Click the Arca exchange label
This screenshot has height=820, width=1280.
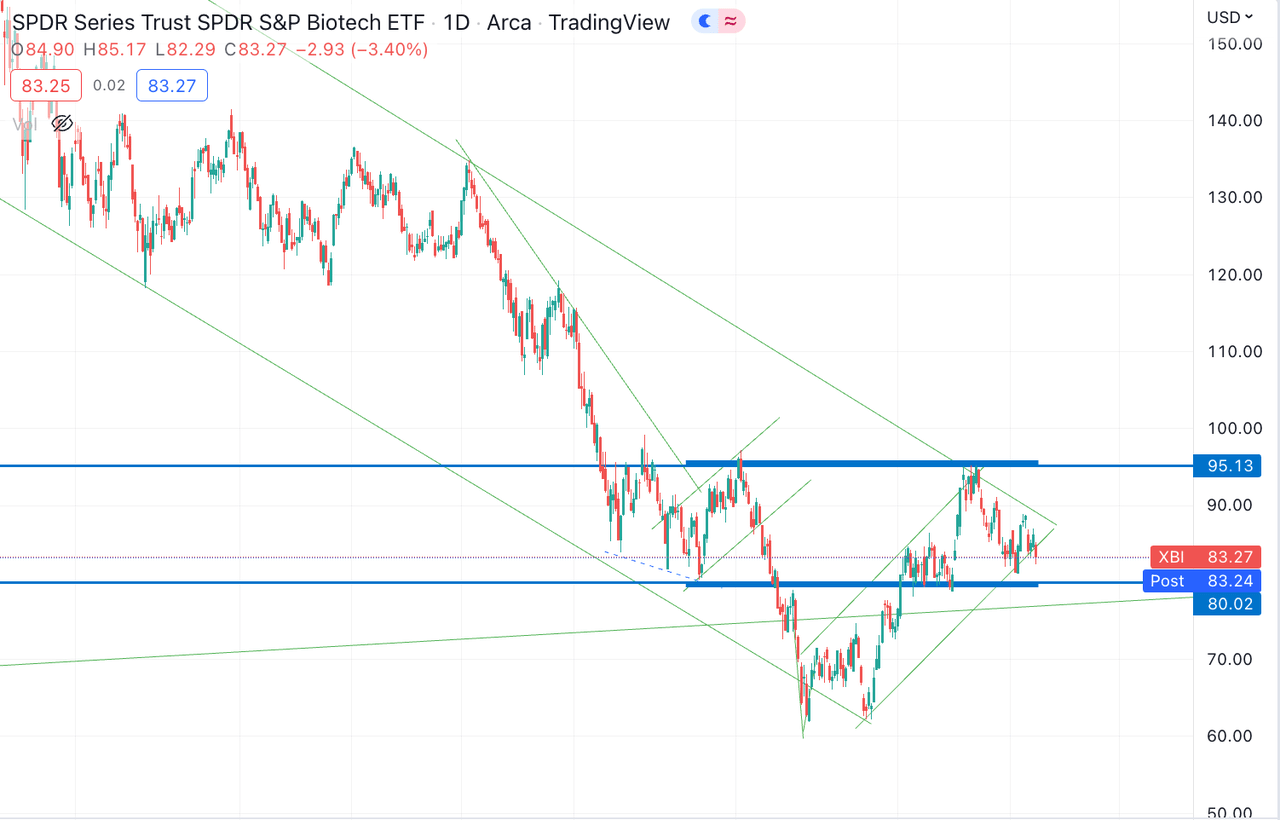(509, 22)
